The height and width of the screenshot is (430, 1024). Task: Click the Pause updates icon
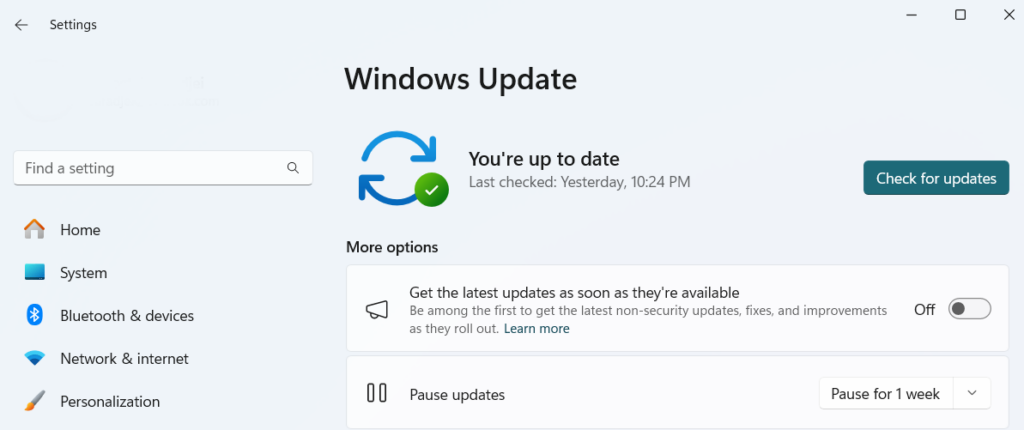point(376,394)
